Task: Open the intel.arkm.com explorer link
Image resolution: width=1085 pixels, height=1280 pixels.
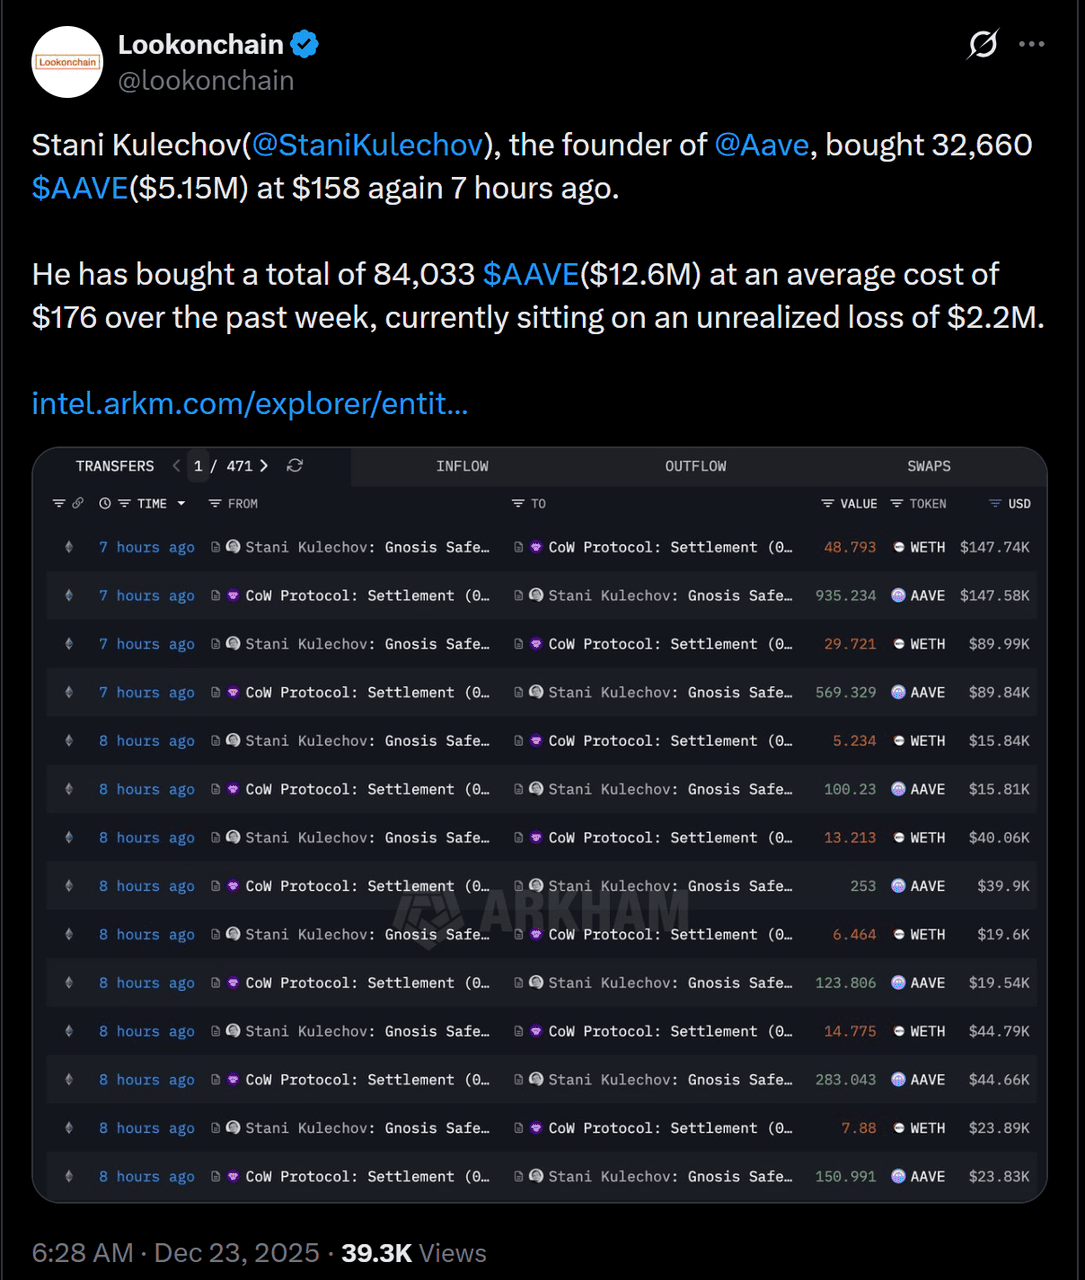Action: (250, 403)
